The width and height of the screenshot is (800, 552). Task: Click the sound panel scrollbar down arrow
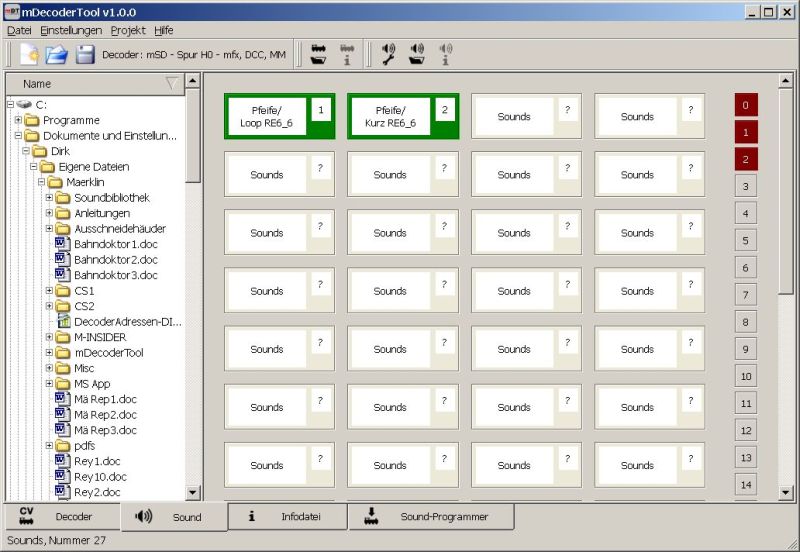(785, 492)
